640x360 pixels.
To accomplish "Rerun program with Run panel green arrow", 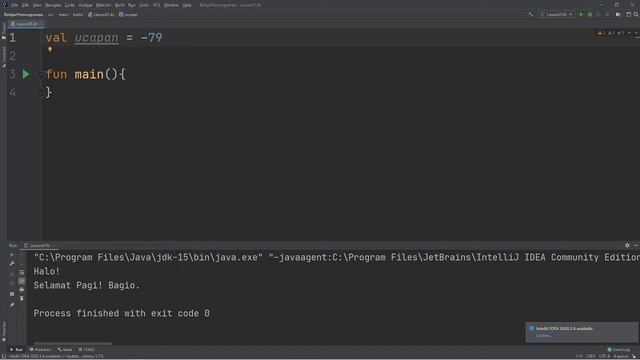I will [12, 255].
